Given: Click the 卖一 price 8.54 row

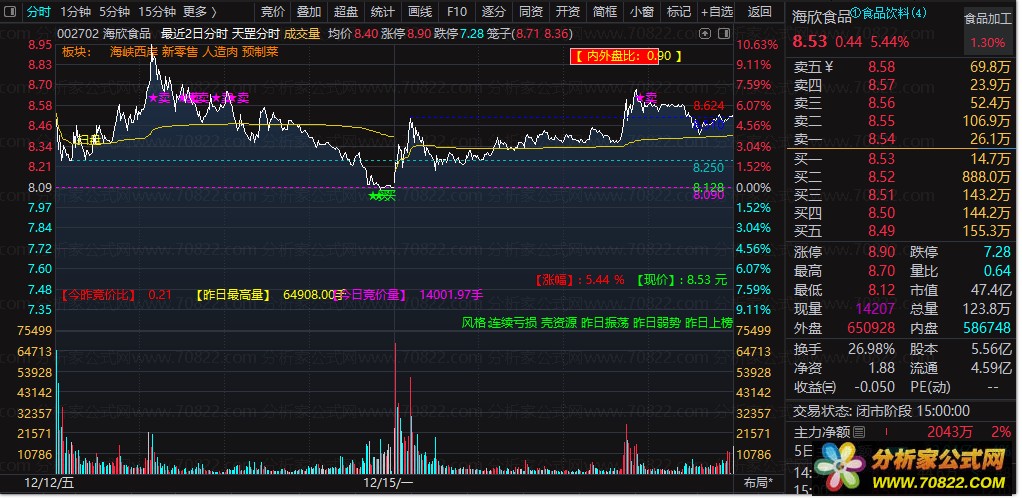Looking at the screenshot, I should (902, 139).
